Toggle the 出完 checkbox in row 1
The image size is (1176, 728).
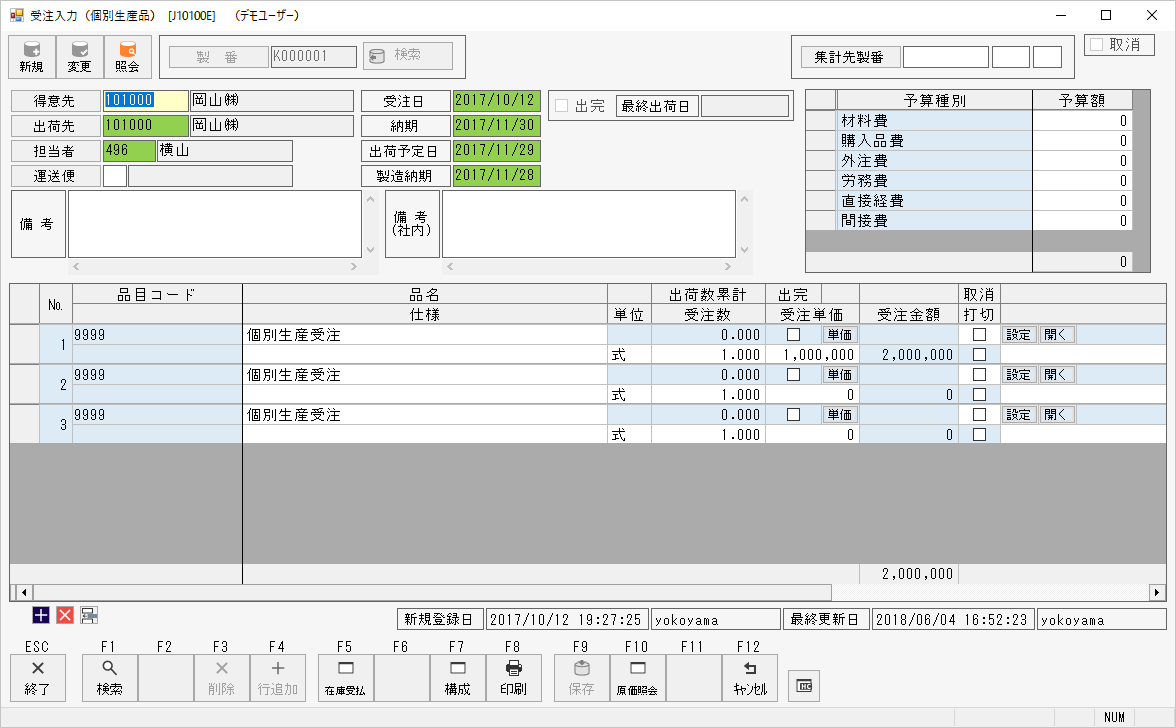pos(794,335)
